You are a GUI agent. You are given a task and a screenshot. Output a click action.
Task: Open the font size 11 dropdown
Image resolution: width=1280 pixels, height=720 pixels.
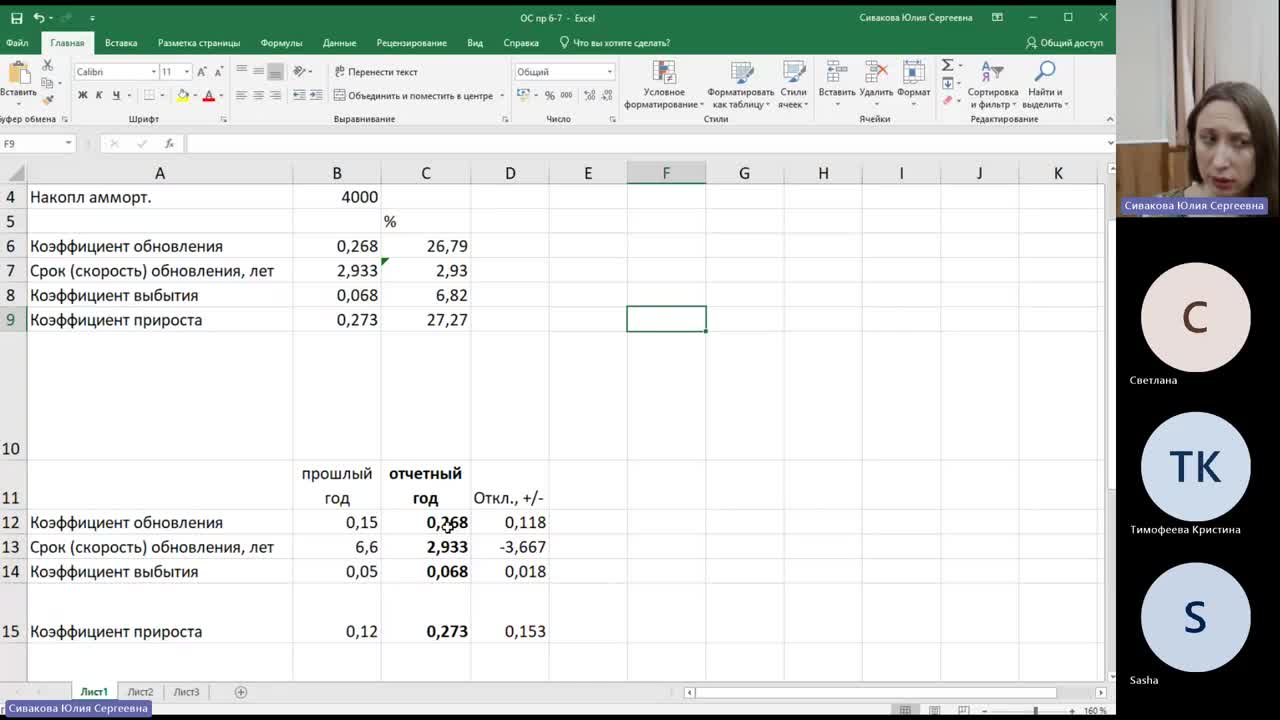point(188,72)
